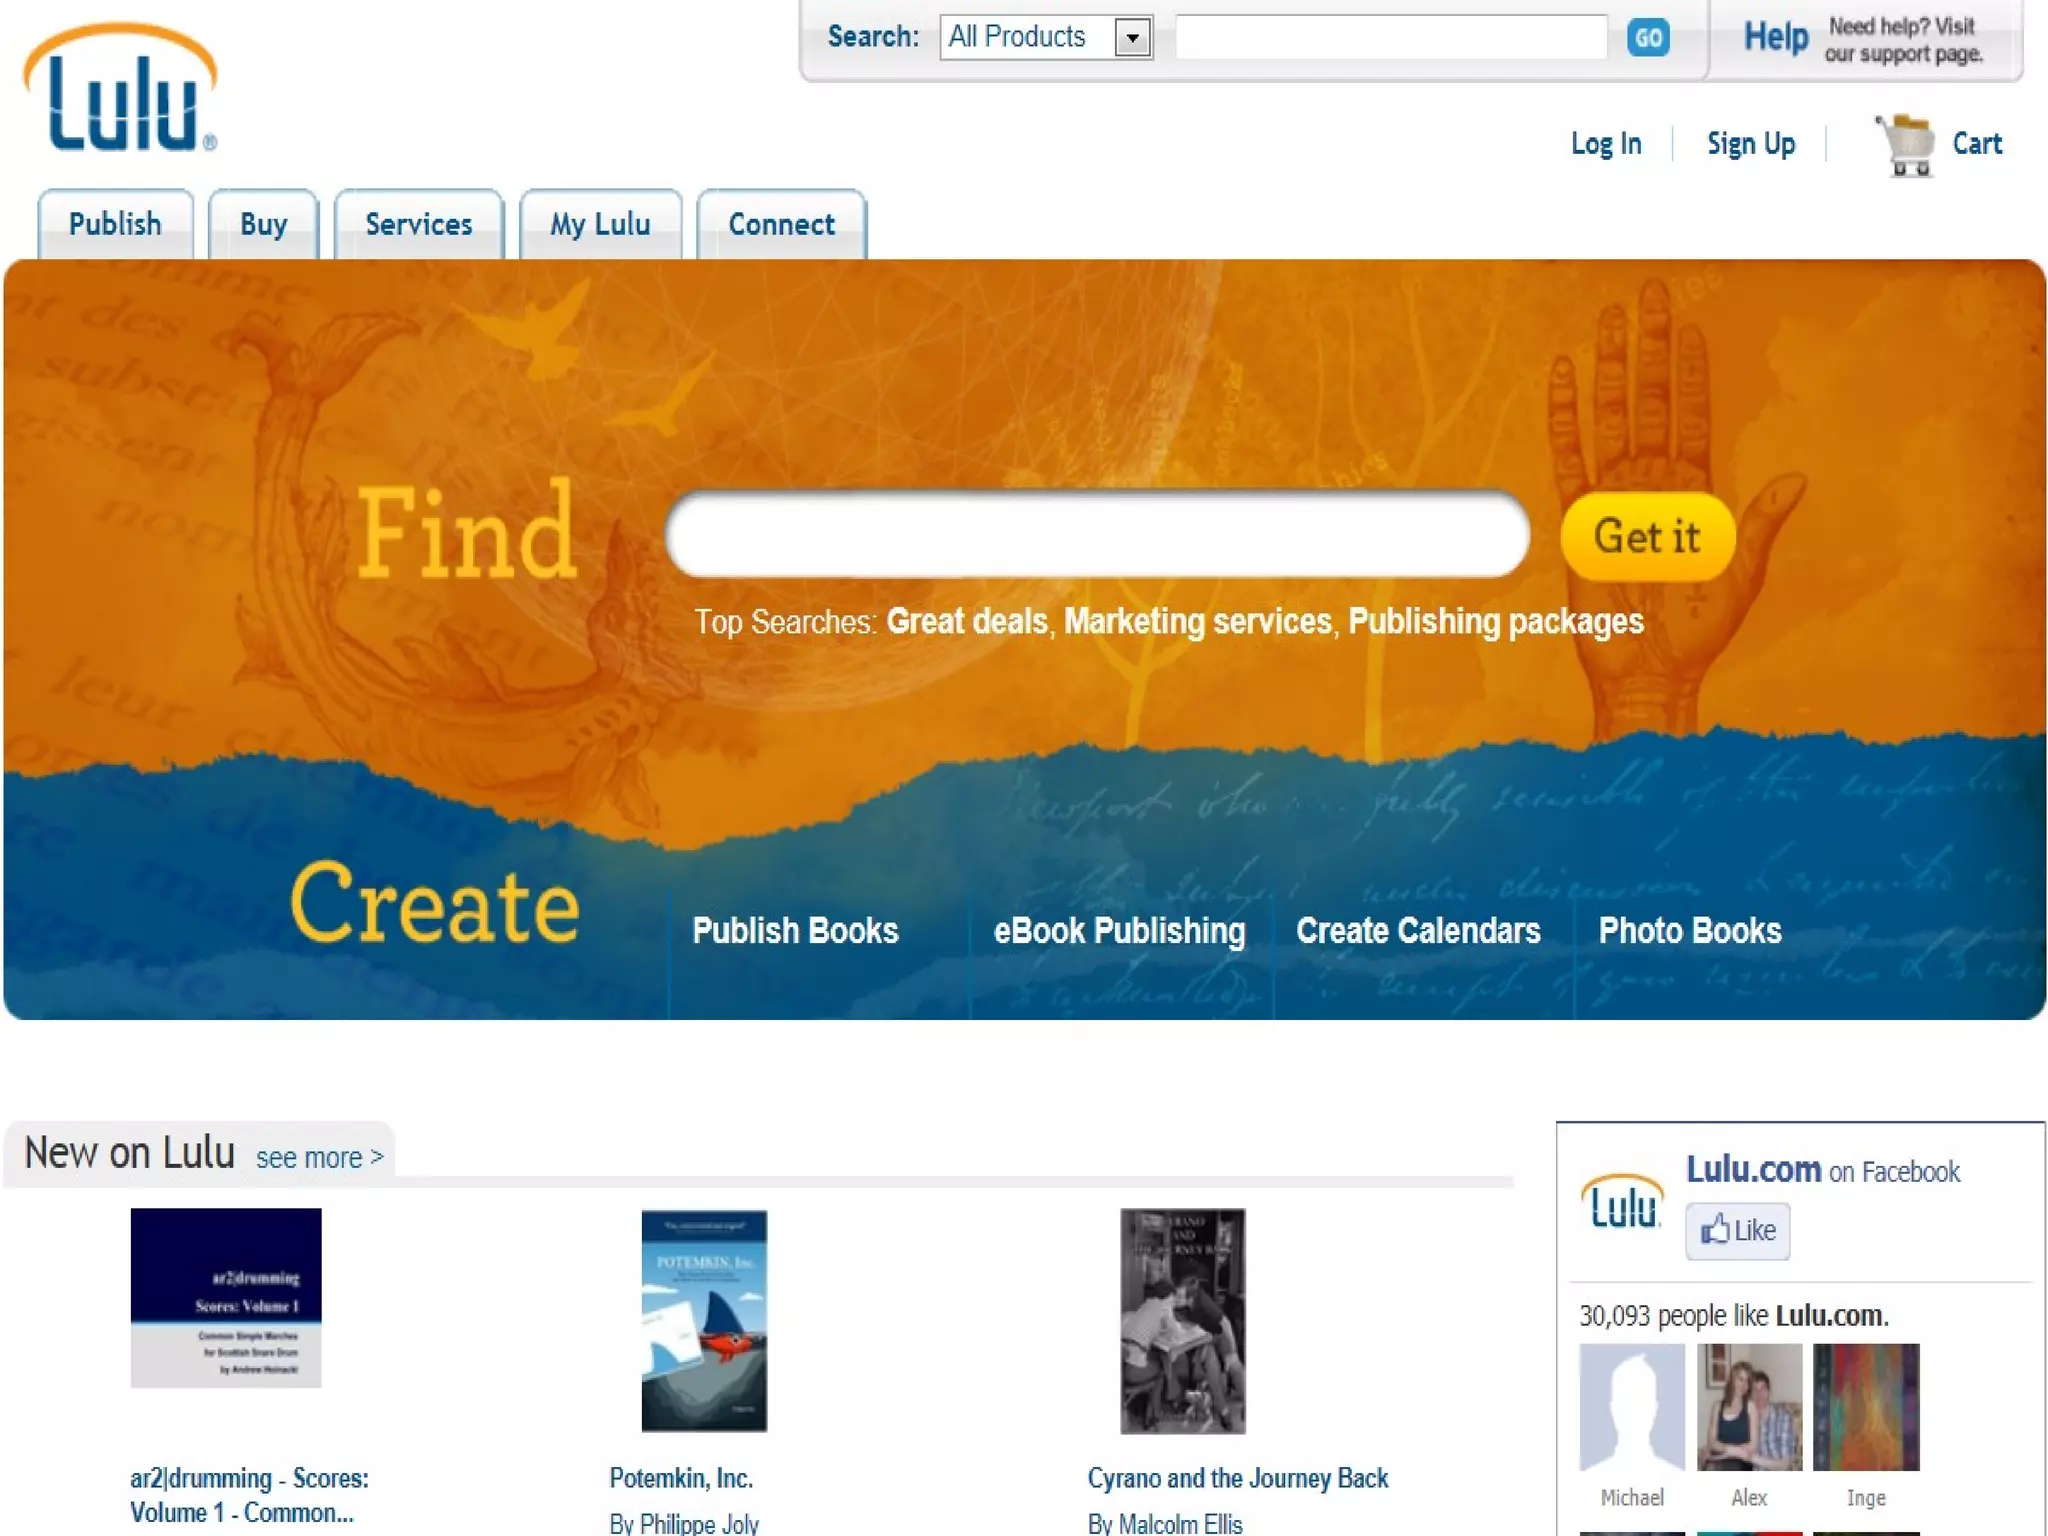
Task: Click the small Lulu logo in Facebook box
Action: (1622, 1203)
